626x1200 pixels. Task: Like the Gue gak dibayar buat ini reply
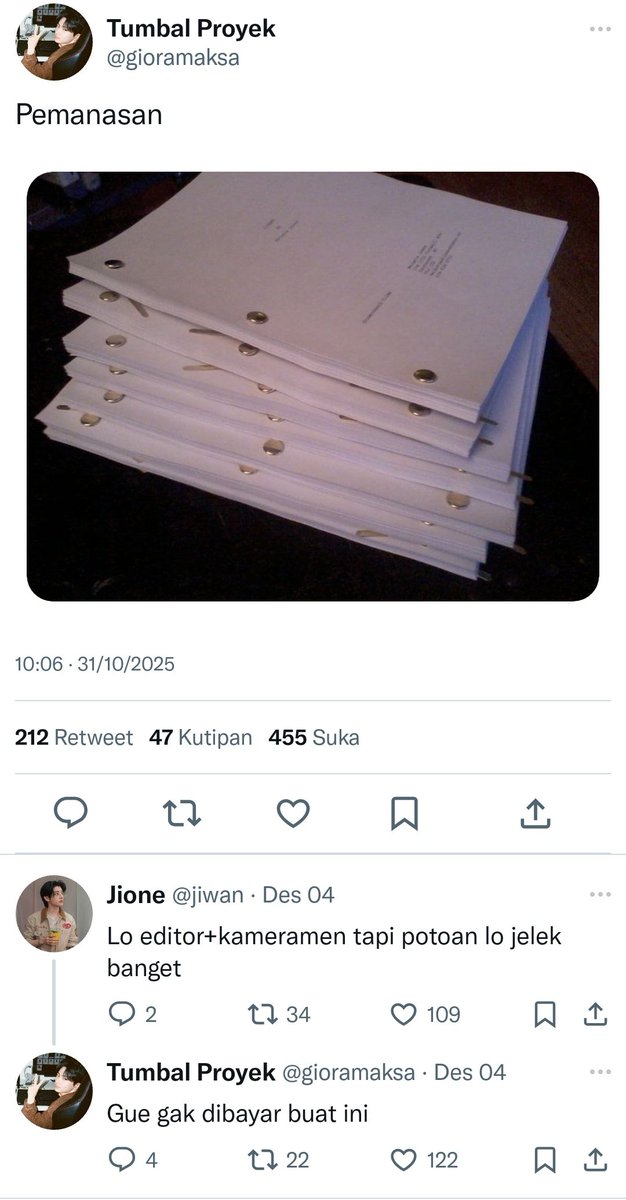pyautogui.click(x=424, y=1160)
